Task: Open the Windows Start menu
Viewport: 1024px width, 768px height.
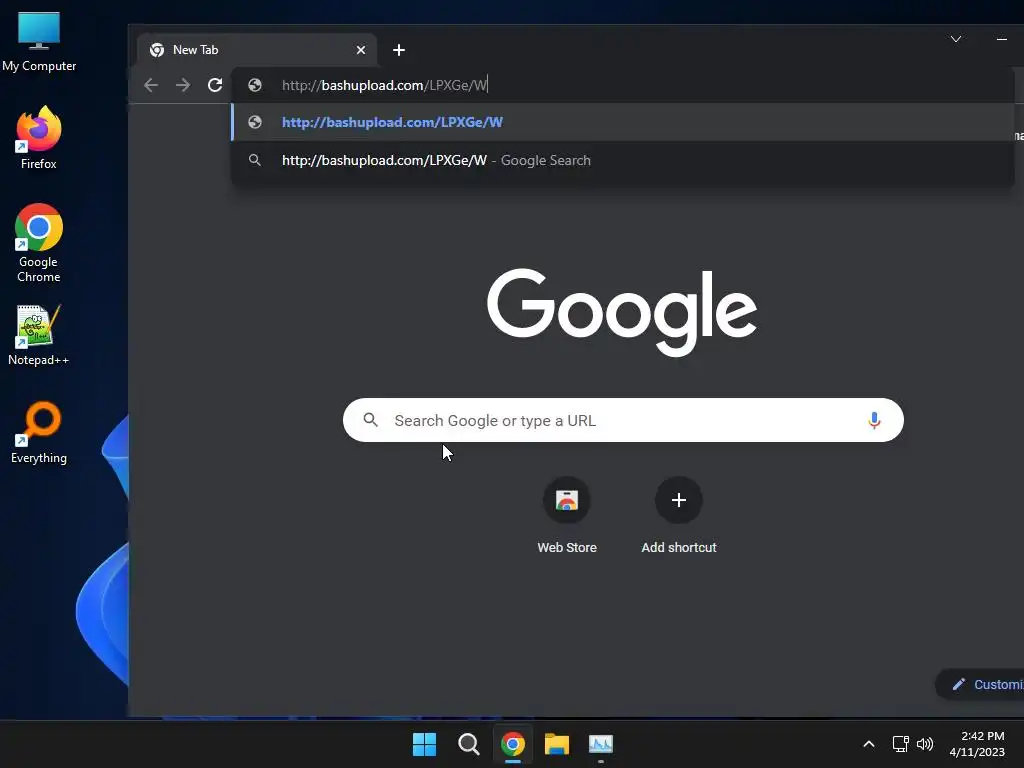Action: 424,744
